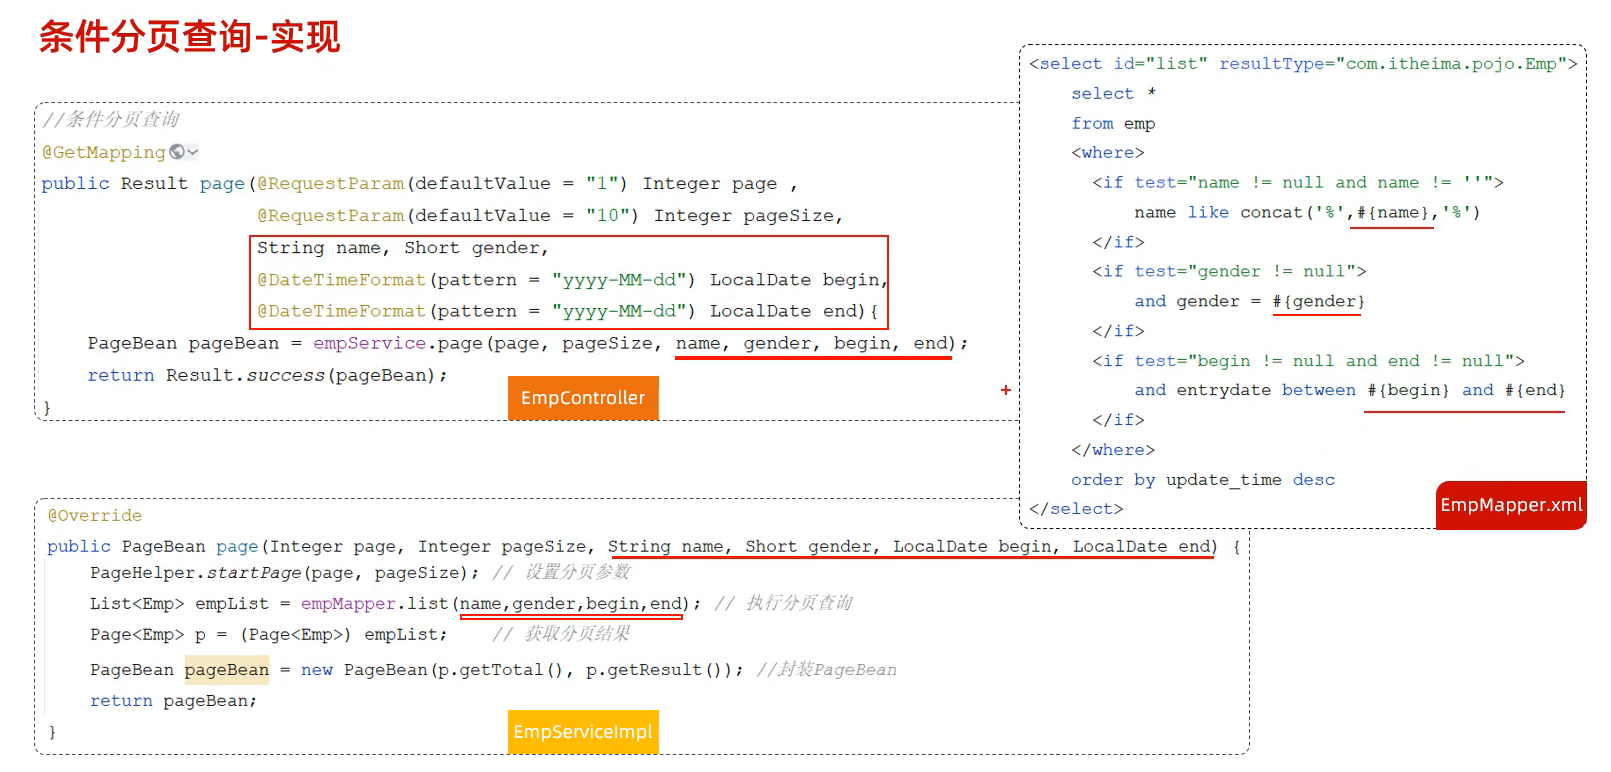1611x772 pixels.
Task: Click the second @DateTimeFormat annotation for end
Action: click(x=341, y=312)
